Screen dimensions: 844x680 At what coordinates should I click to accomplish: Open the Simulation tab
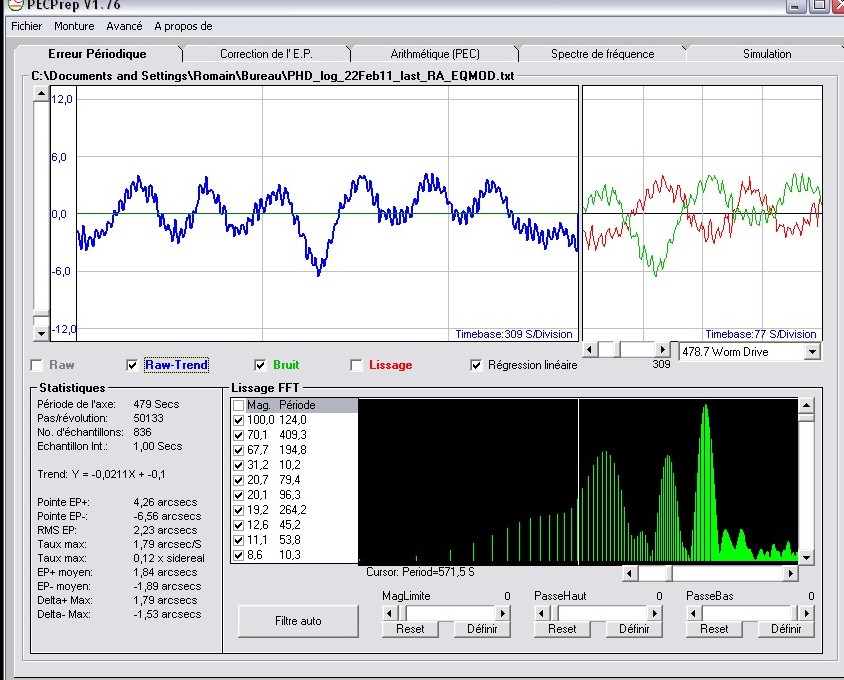point(767,54)
